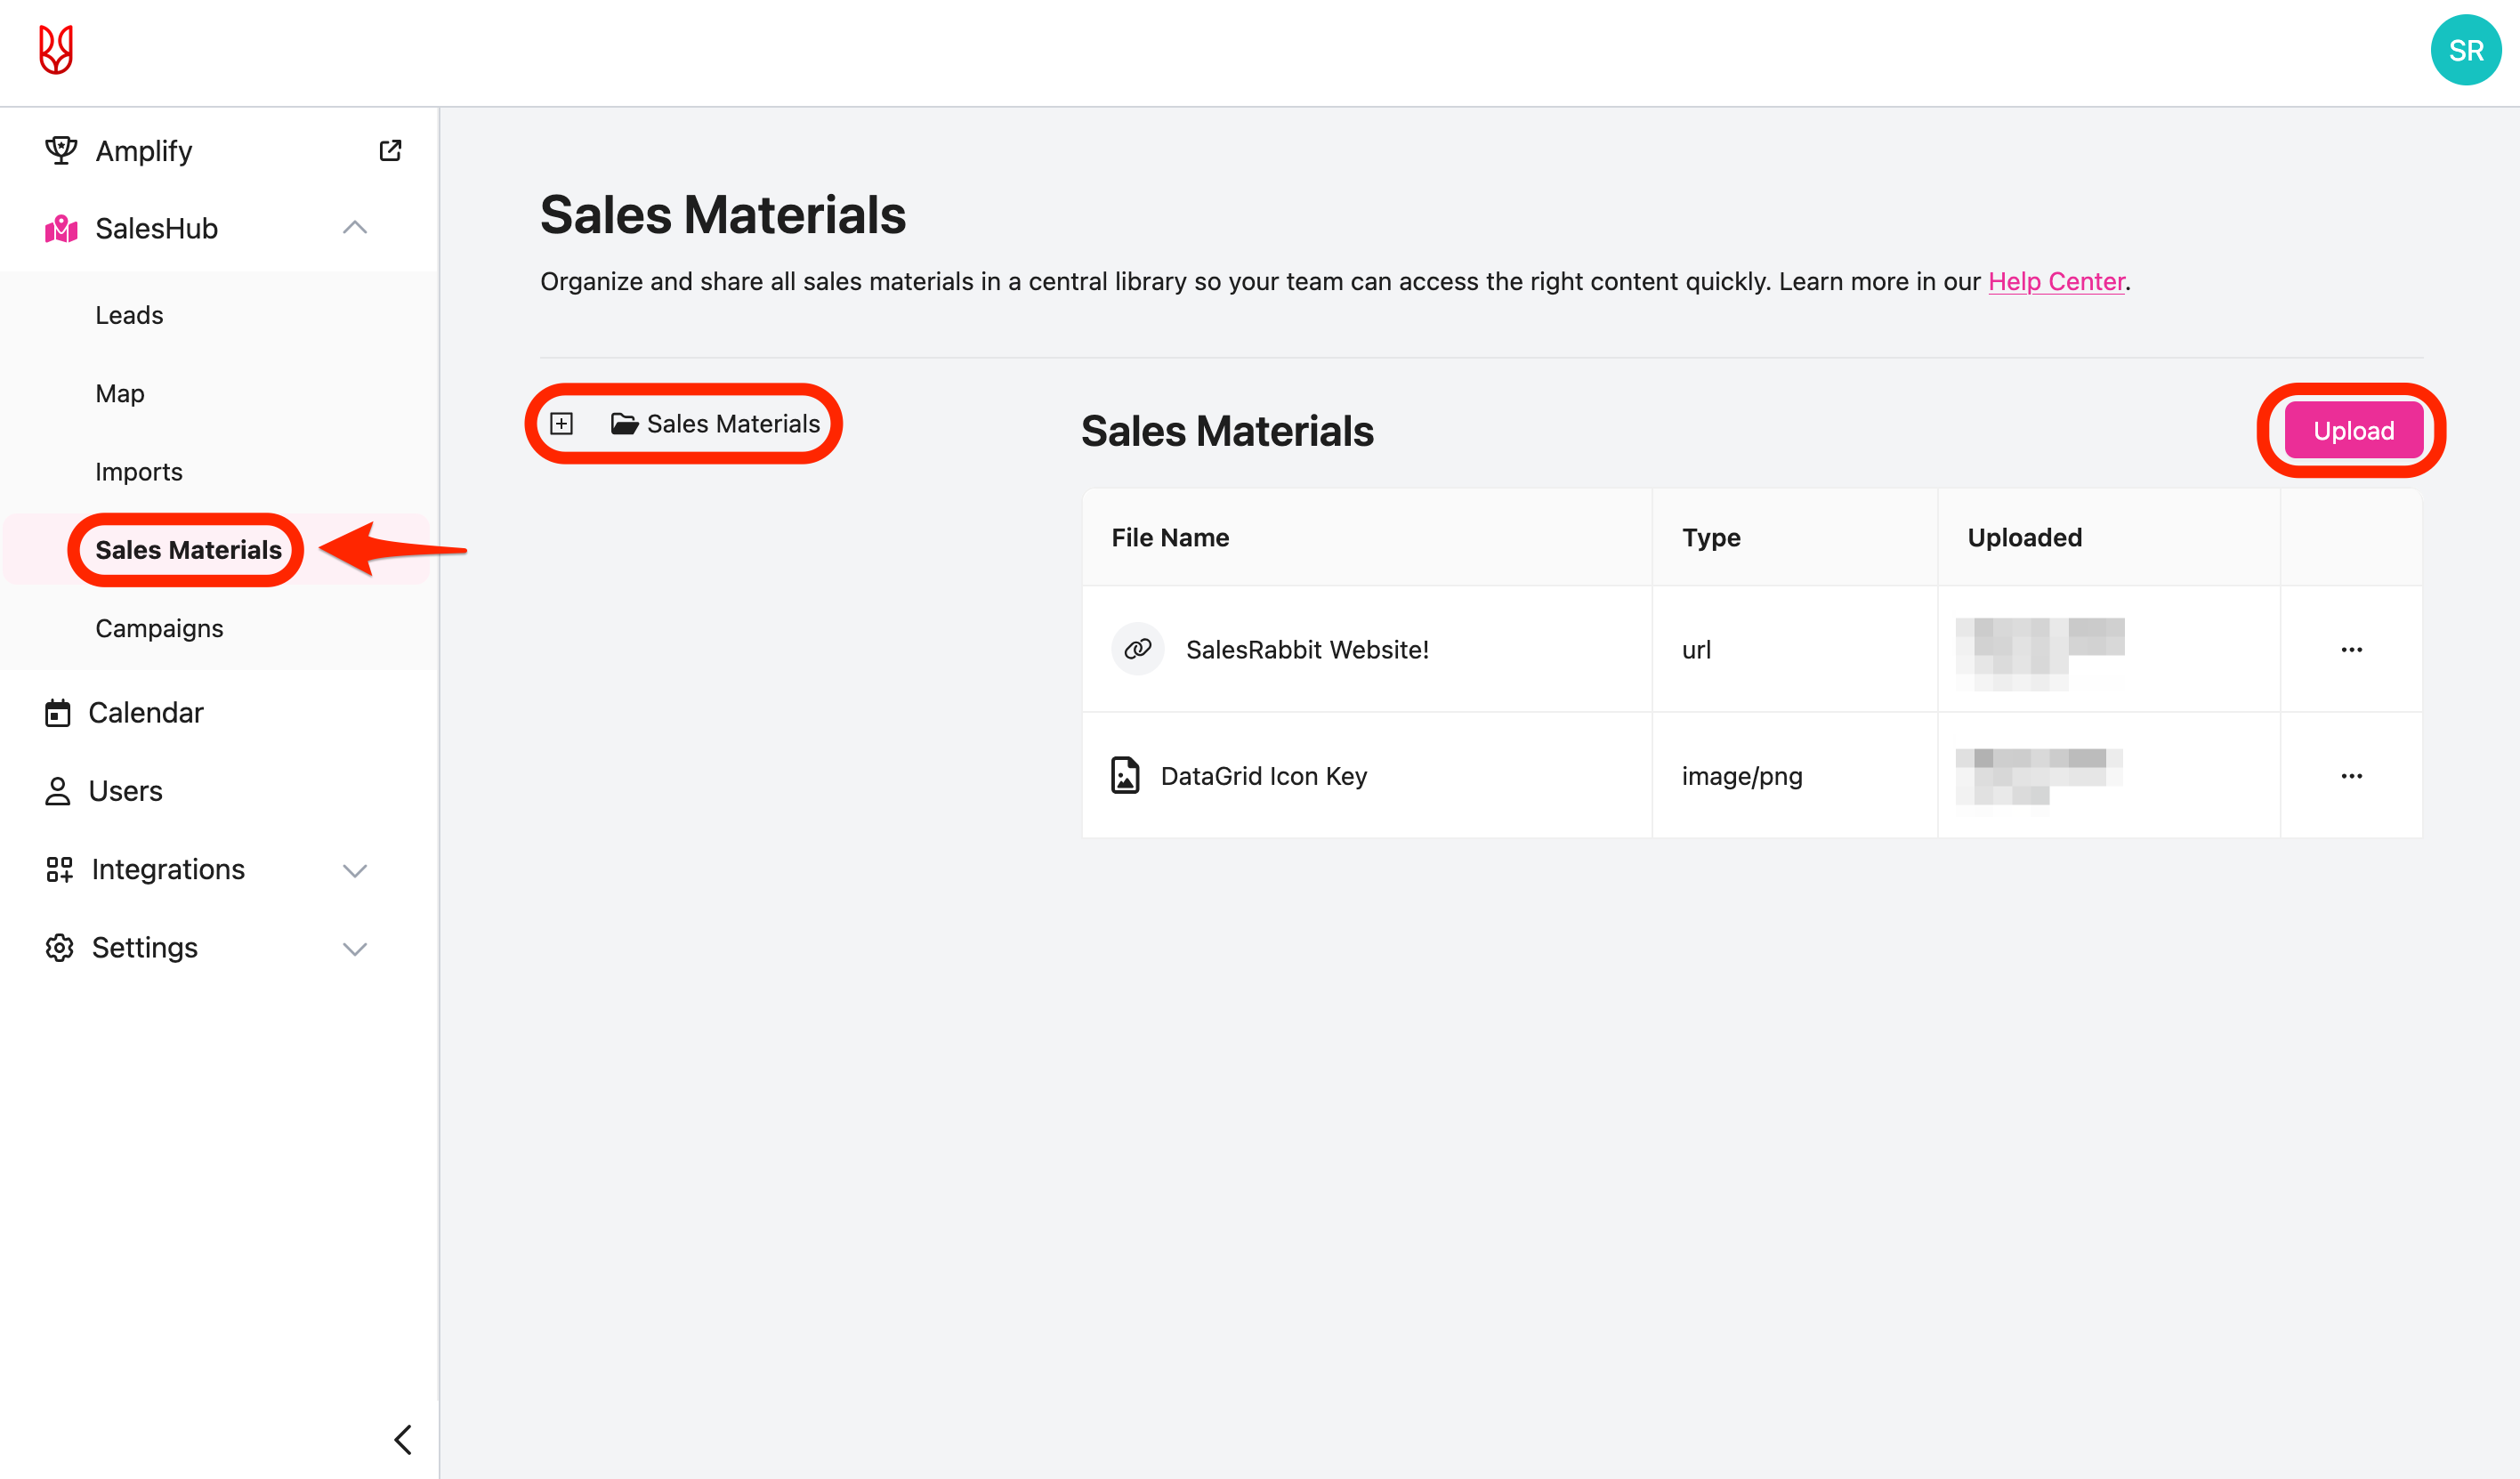
Task: Sort by the File Name column header
Action: (1170, 538)
